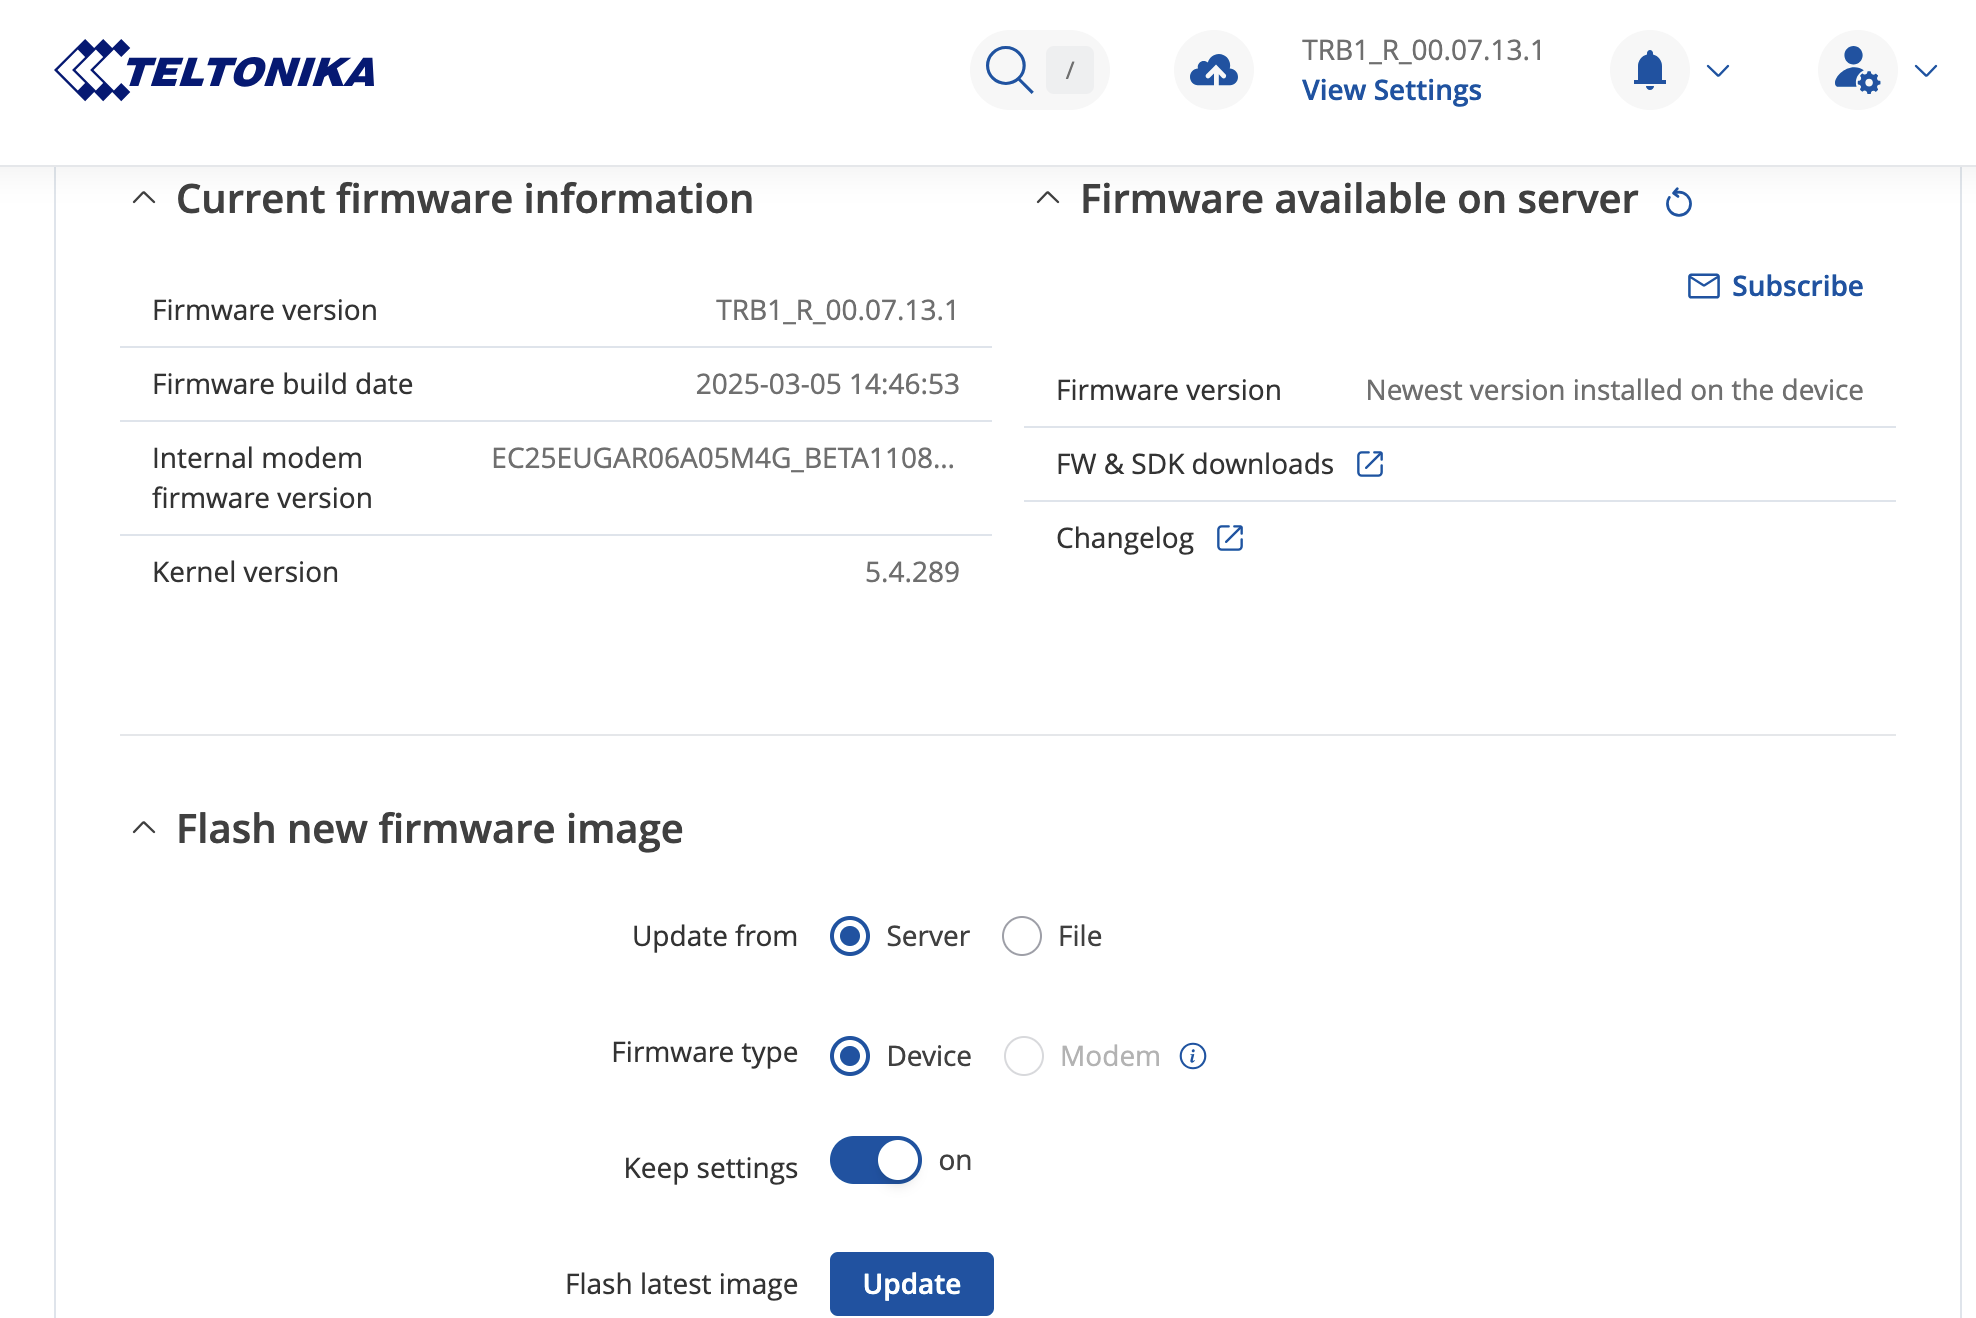Click the user settings profile icon
The height and width of the screenshot is (1318, 1976).
click(1858, 70)
